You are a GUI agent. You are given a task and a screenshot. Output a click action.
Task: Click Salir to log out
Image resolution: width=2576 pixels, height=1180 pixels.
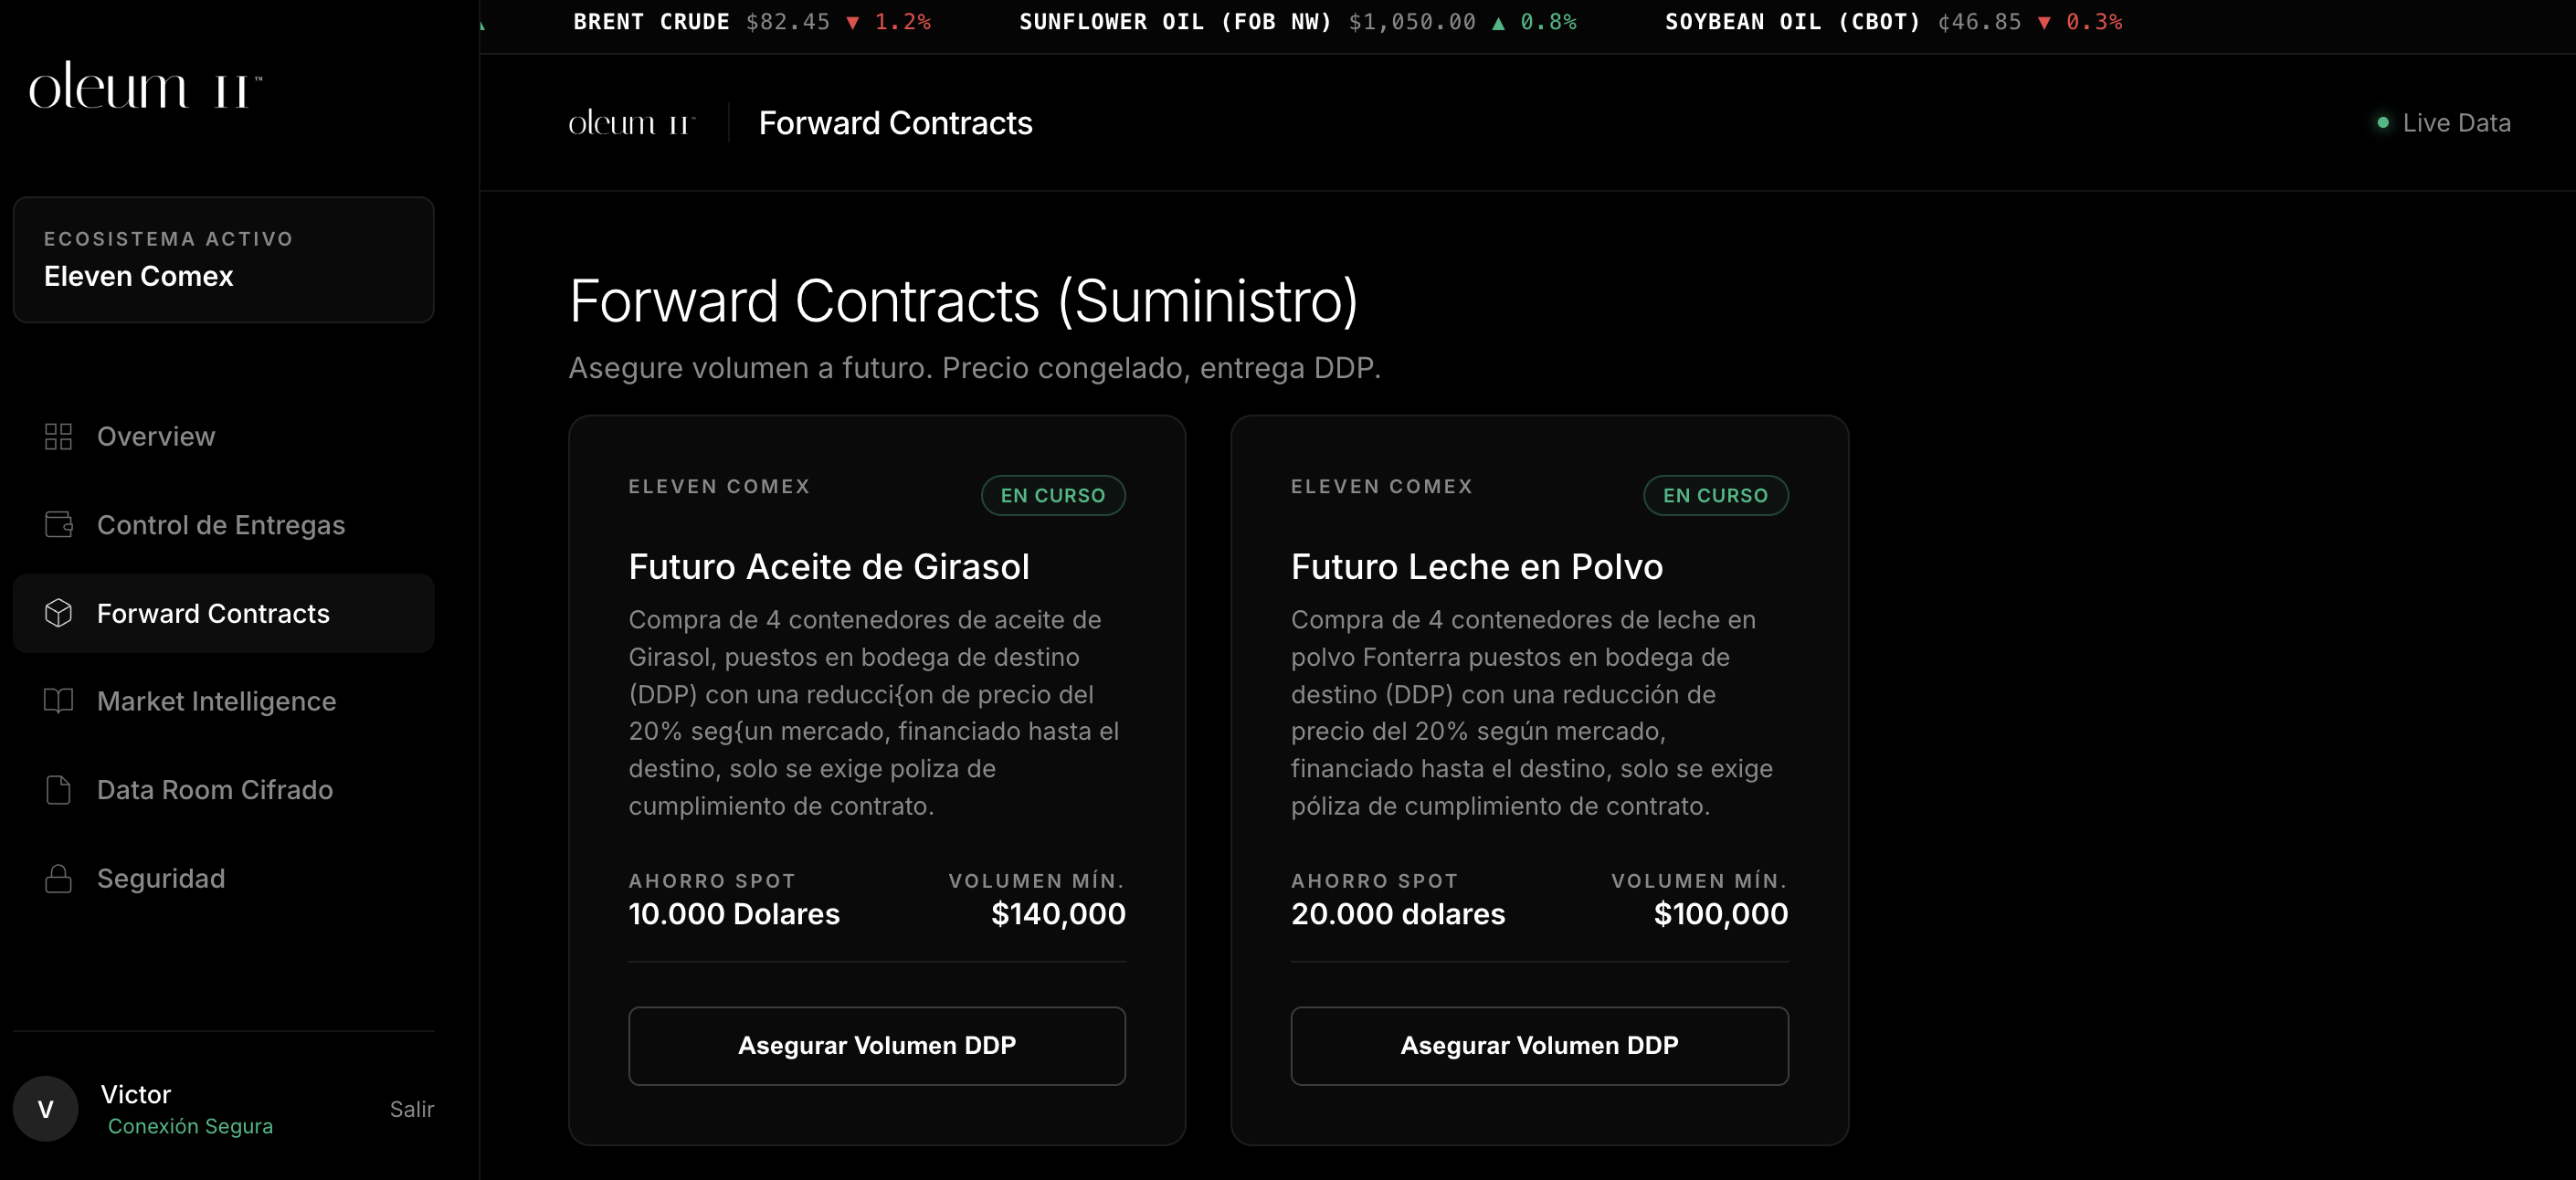411,1110
